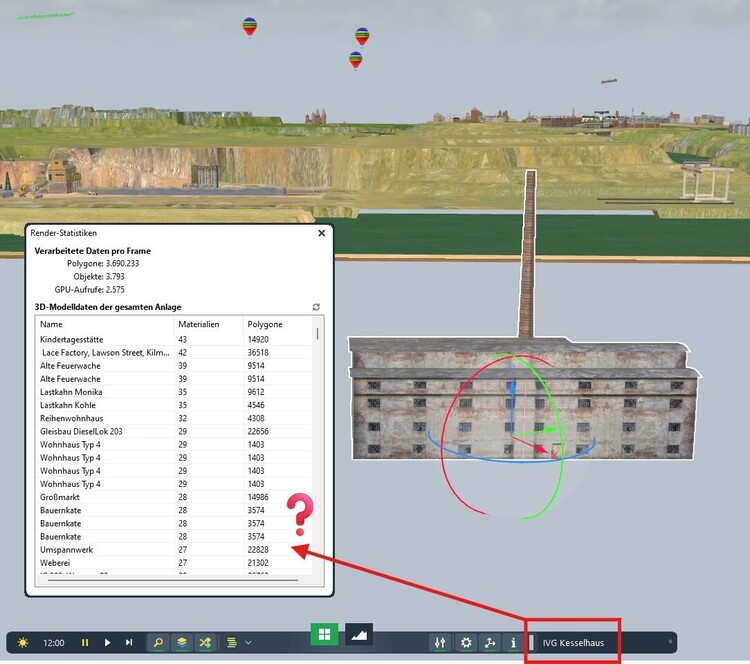This screenshot has width=750, height=664.
Task: Open the info icon in toolbar
Action: coord(513,643)
